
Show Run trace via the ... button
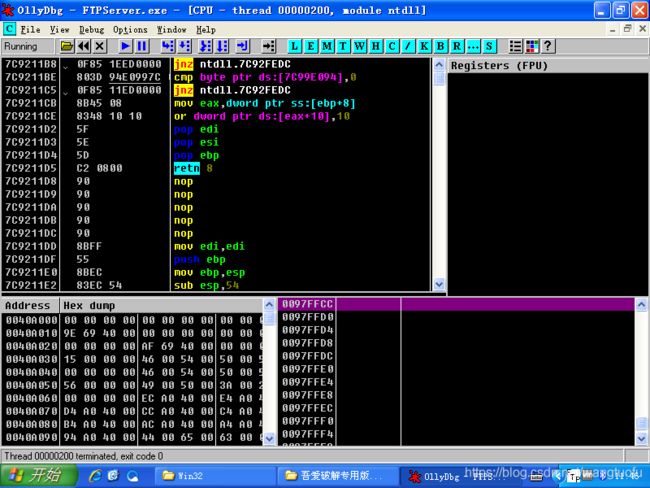473,46
